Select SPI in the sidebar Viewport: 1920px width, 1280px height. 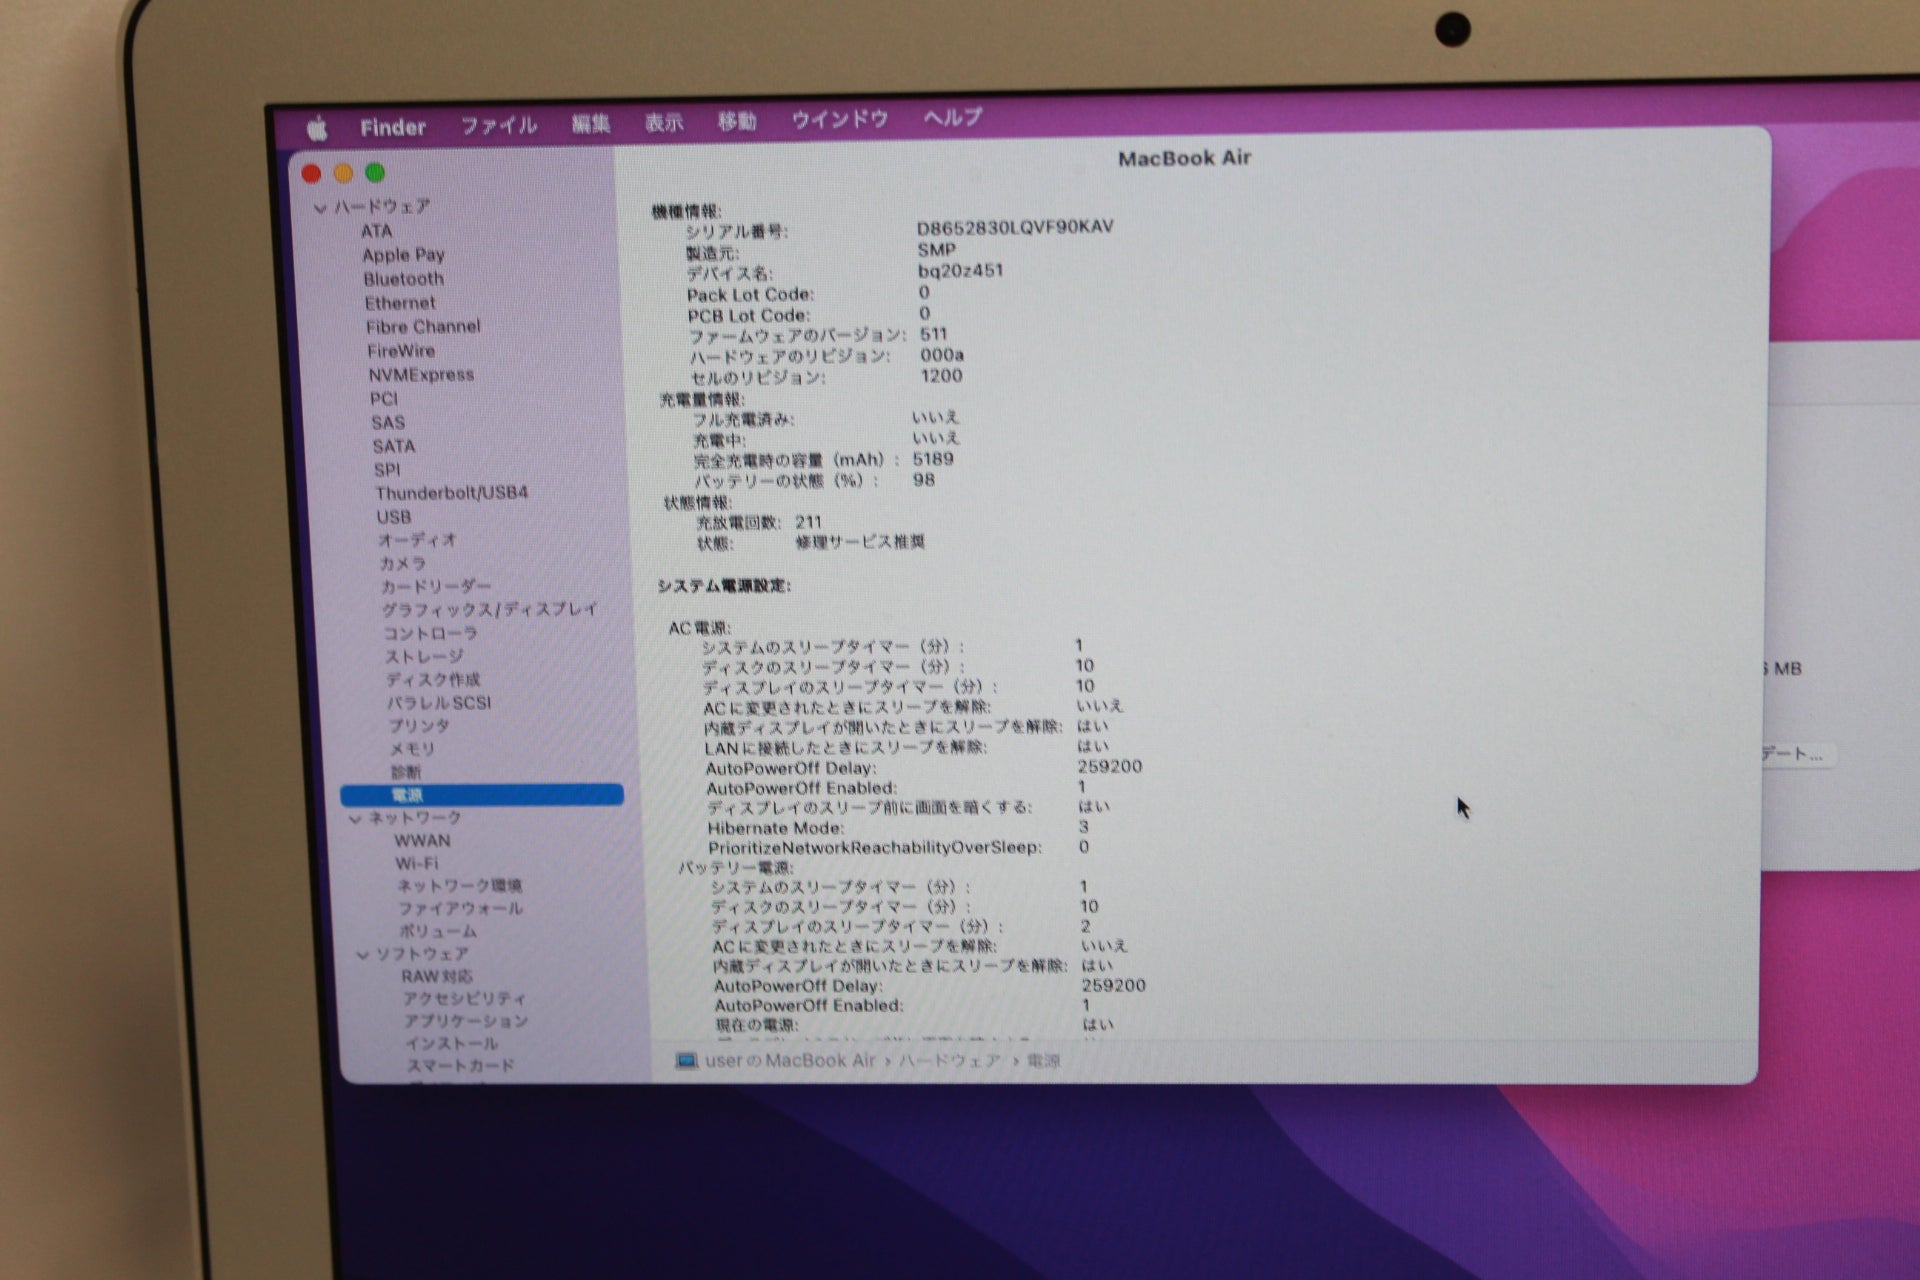tap(387, 470)
